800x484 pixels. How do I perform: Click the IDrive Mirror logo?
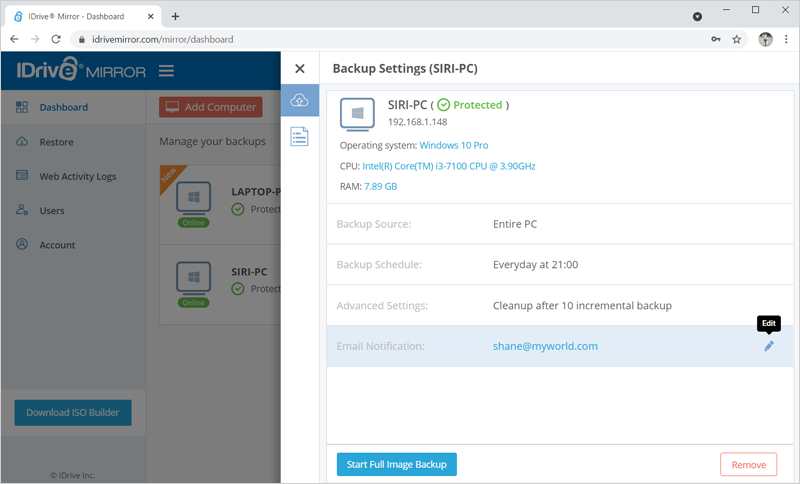[81, 70]
